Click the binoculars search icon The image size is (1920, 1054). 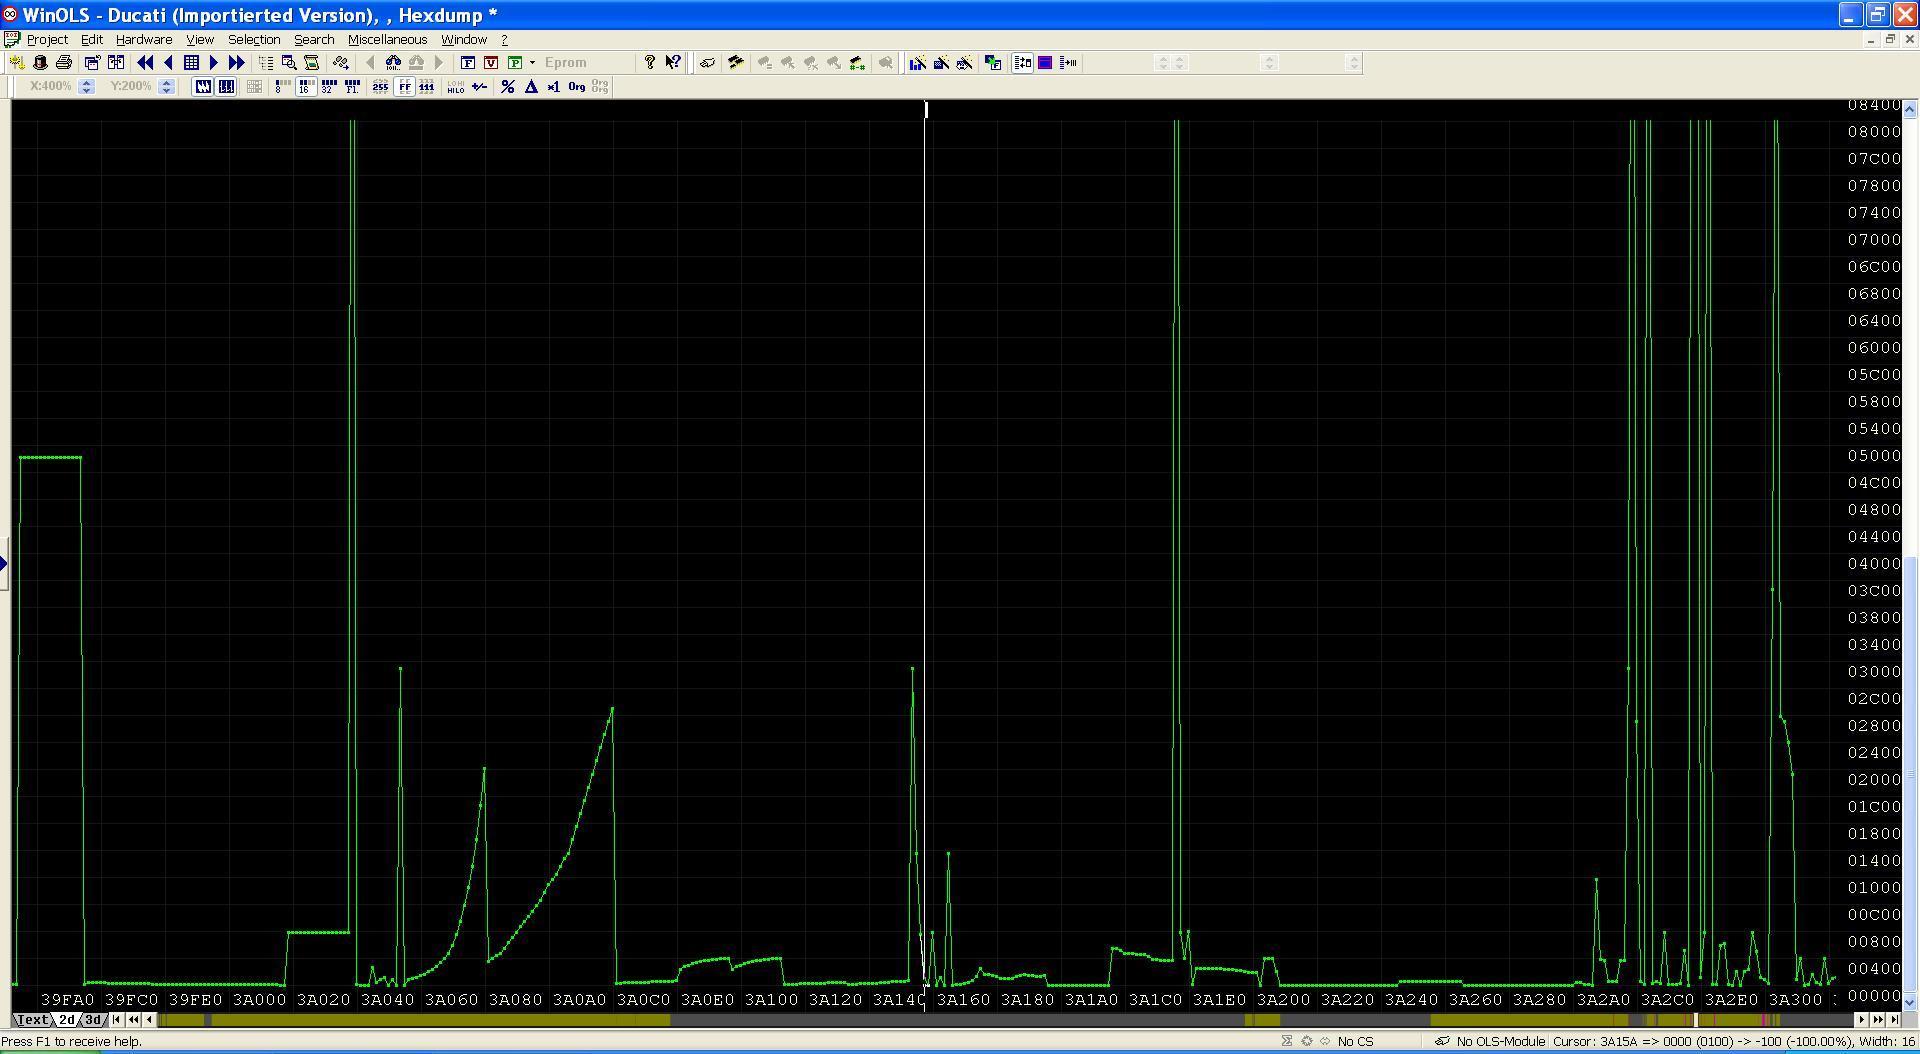coord(393,63)
